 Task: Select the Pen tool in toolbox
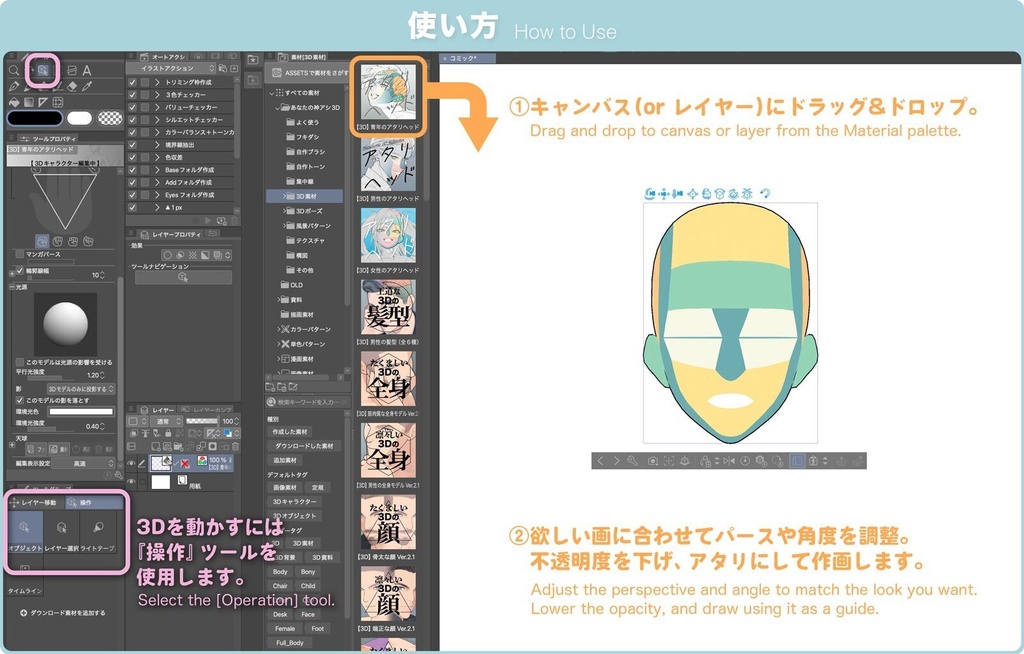(x=14, y=86)
